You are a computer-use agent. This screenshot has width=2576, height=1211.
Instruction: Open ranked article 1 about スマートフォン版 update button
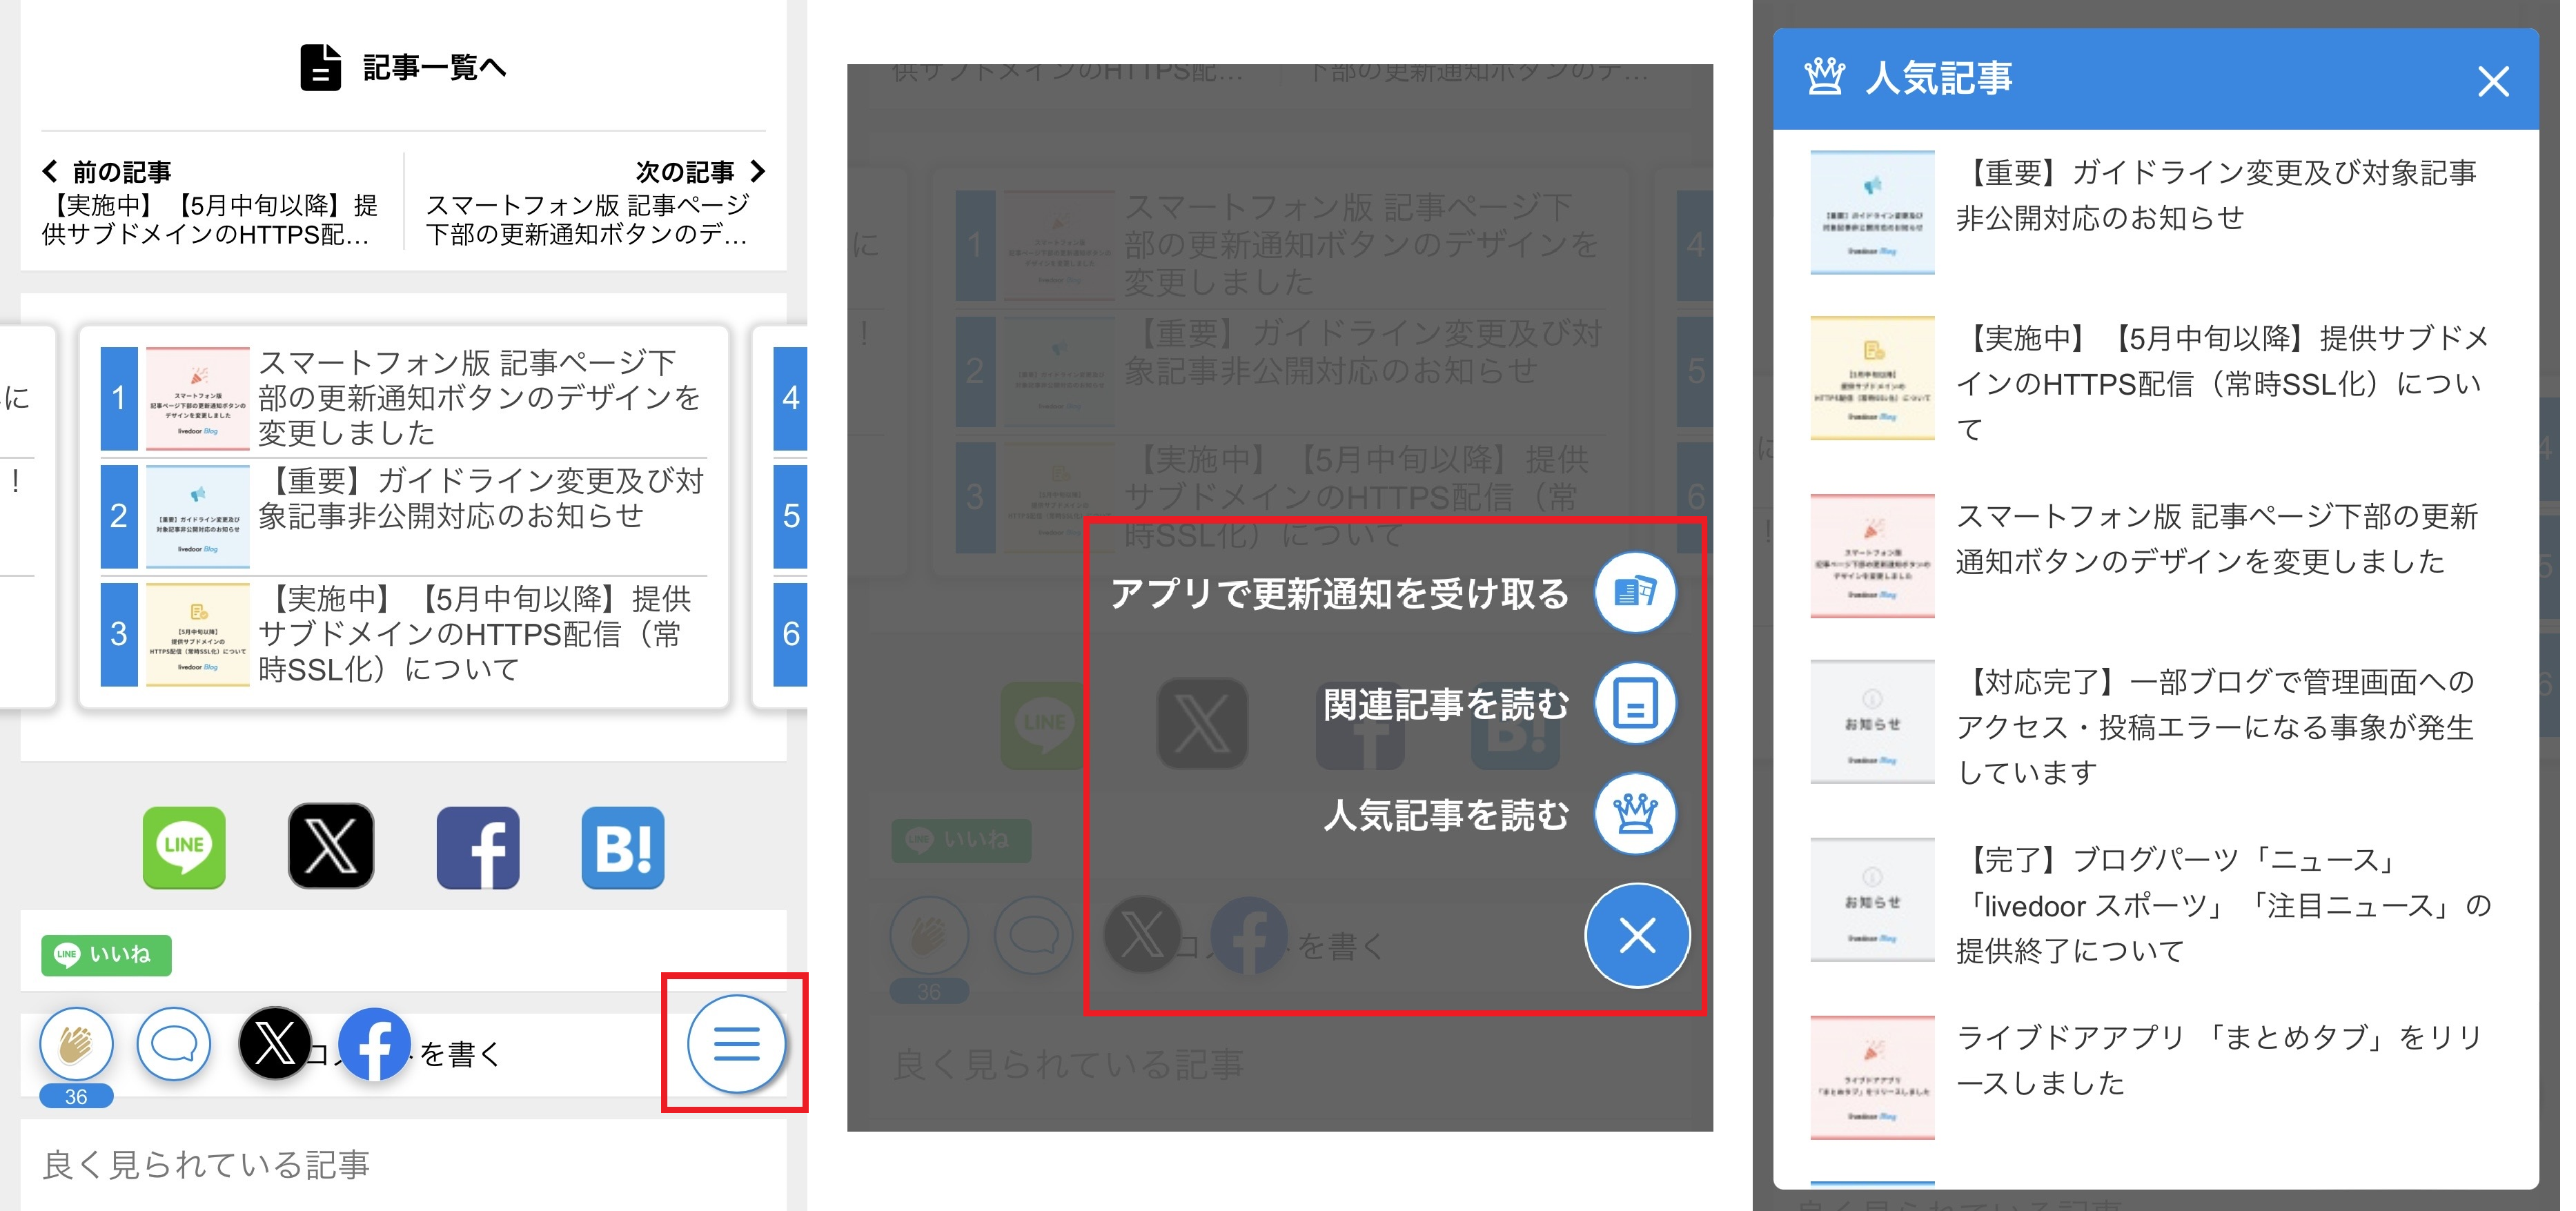tap(404, 398)
